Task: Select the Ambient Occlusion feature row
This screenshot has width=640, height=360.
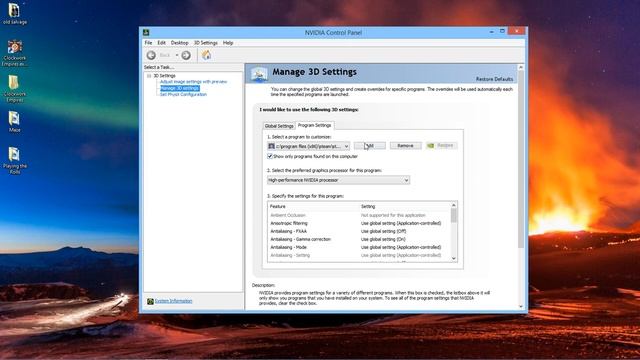Action: pos(359,215)
